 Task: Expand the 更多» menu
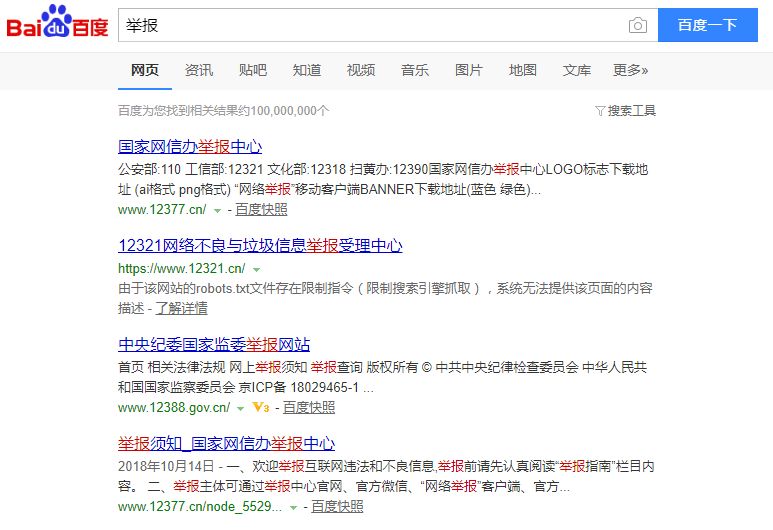tap(630, 71)
